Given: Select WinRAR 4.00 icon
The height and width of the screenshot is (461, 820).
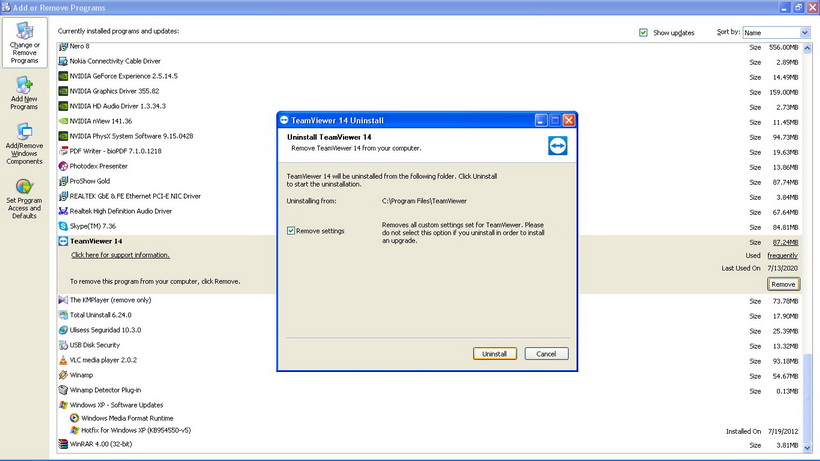Looking at the screenshot, I should (63, 444).
